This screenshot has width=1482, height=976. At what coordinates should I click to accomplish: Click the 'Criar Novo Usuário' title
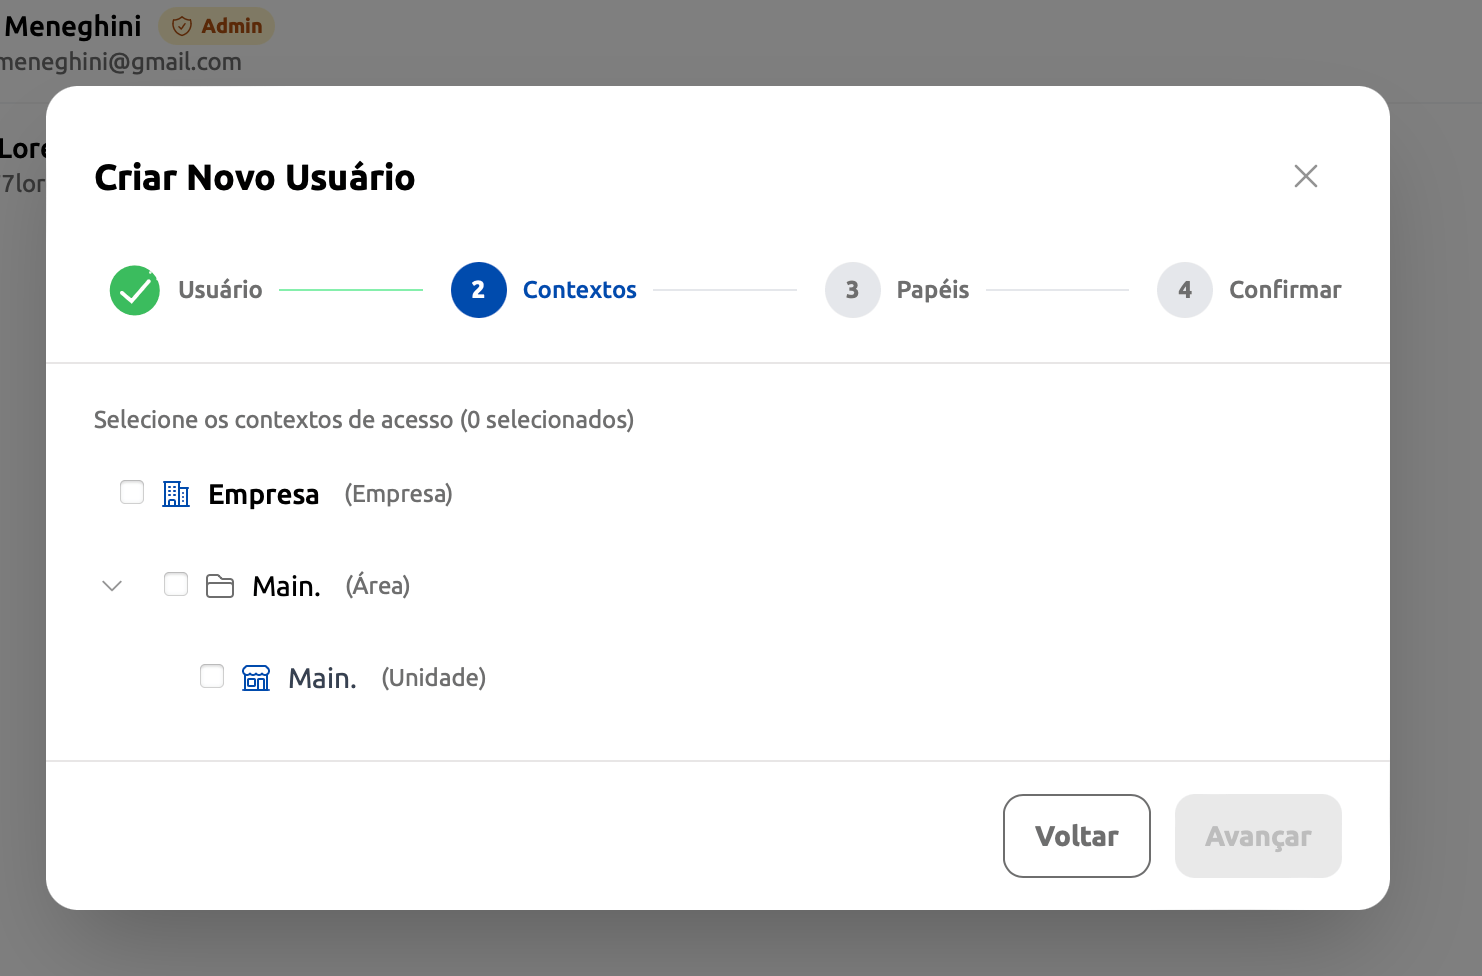(255, 177)
